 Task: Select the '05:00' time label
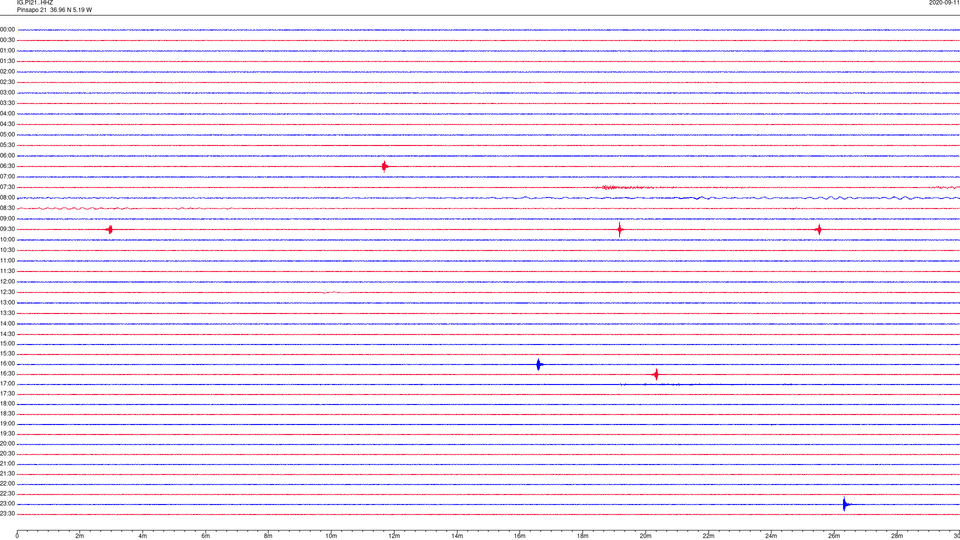point(8,135)
